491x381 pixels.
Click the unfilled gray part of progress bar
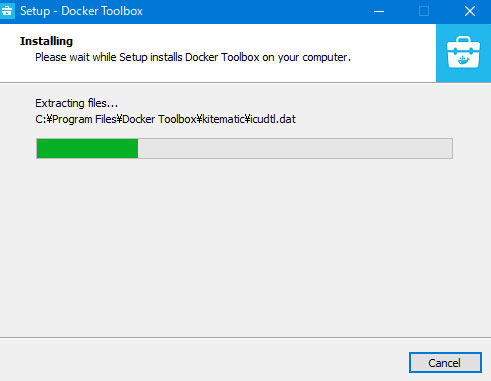[x=295, y=148]
